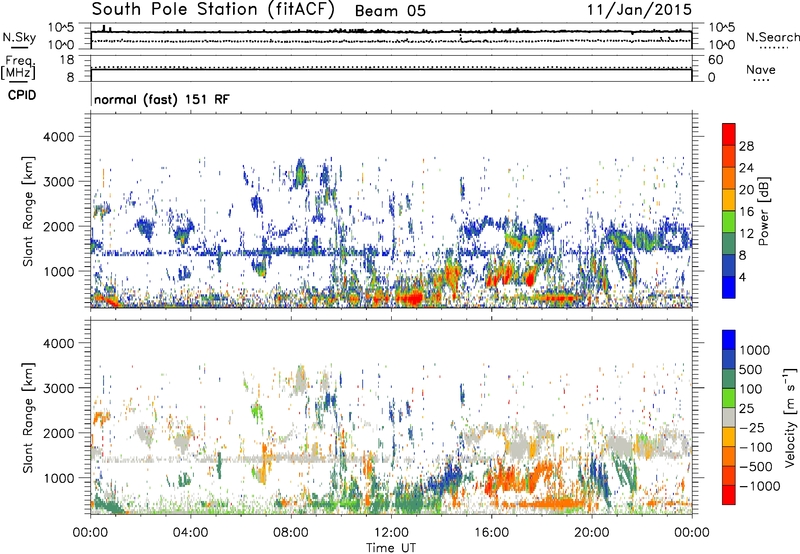
Task: Click the CPID label
Action: (x=22, y=95)
